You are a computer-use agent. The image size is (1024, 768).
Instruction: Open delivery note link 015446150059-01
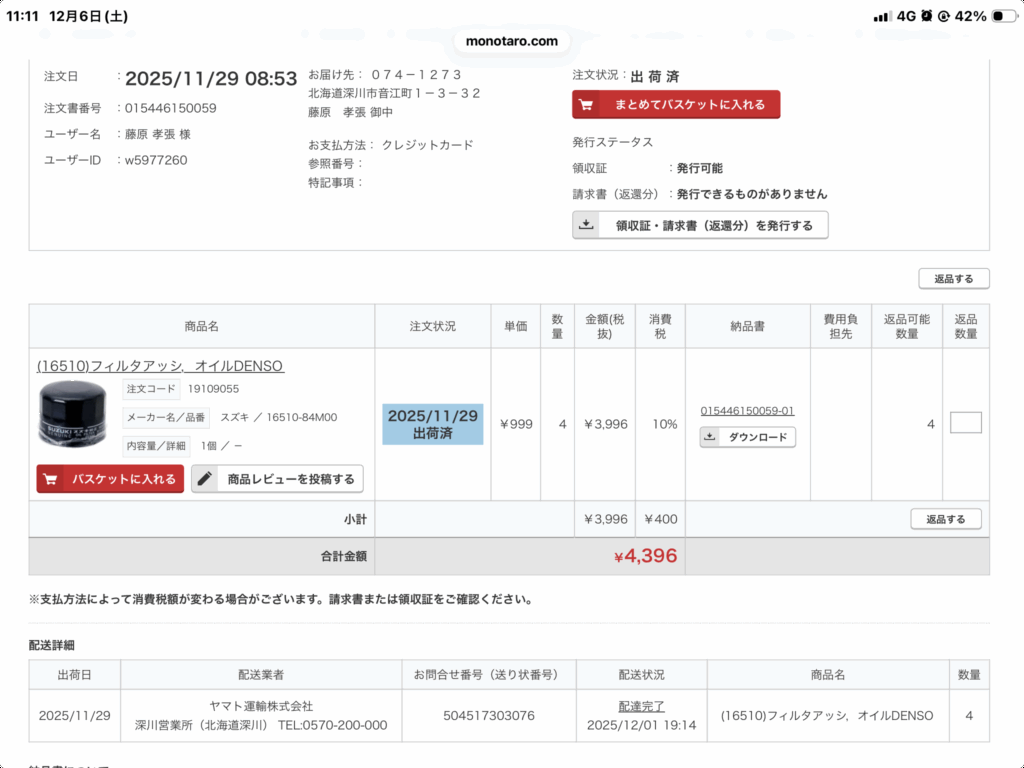pyautogui.click(x=747, y=411)
